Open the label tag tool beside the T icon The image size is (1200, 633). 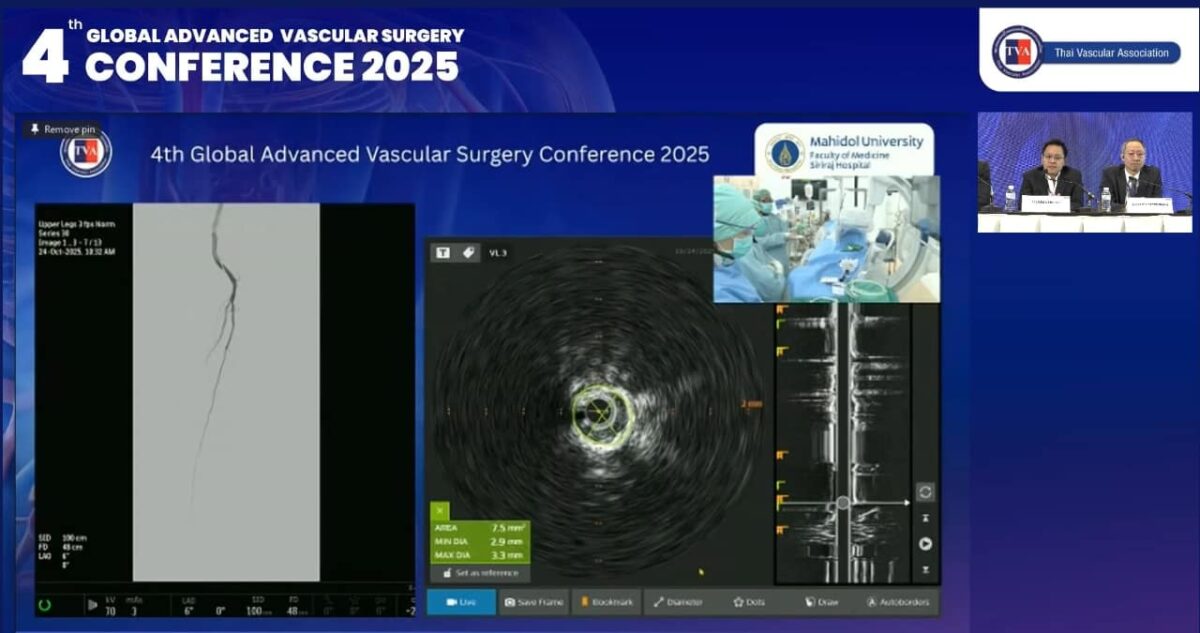(468, 251)
